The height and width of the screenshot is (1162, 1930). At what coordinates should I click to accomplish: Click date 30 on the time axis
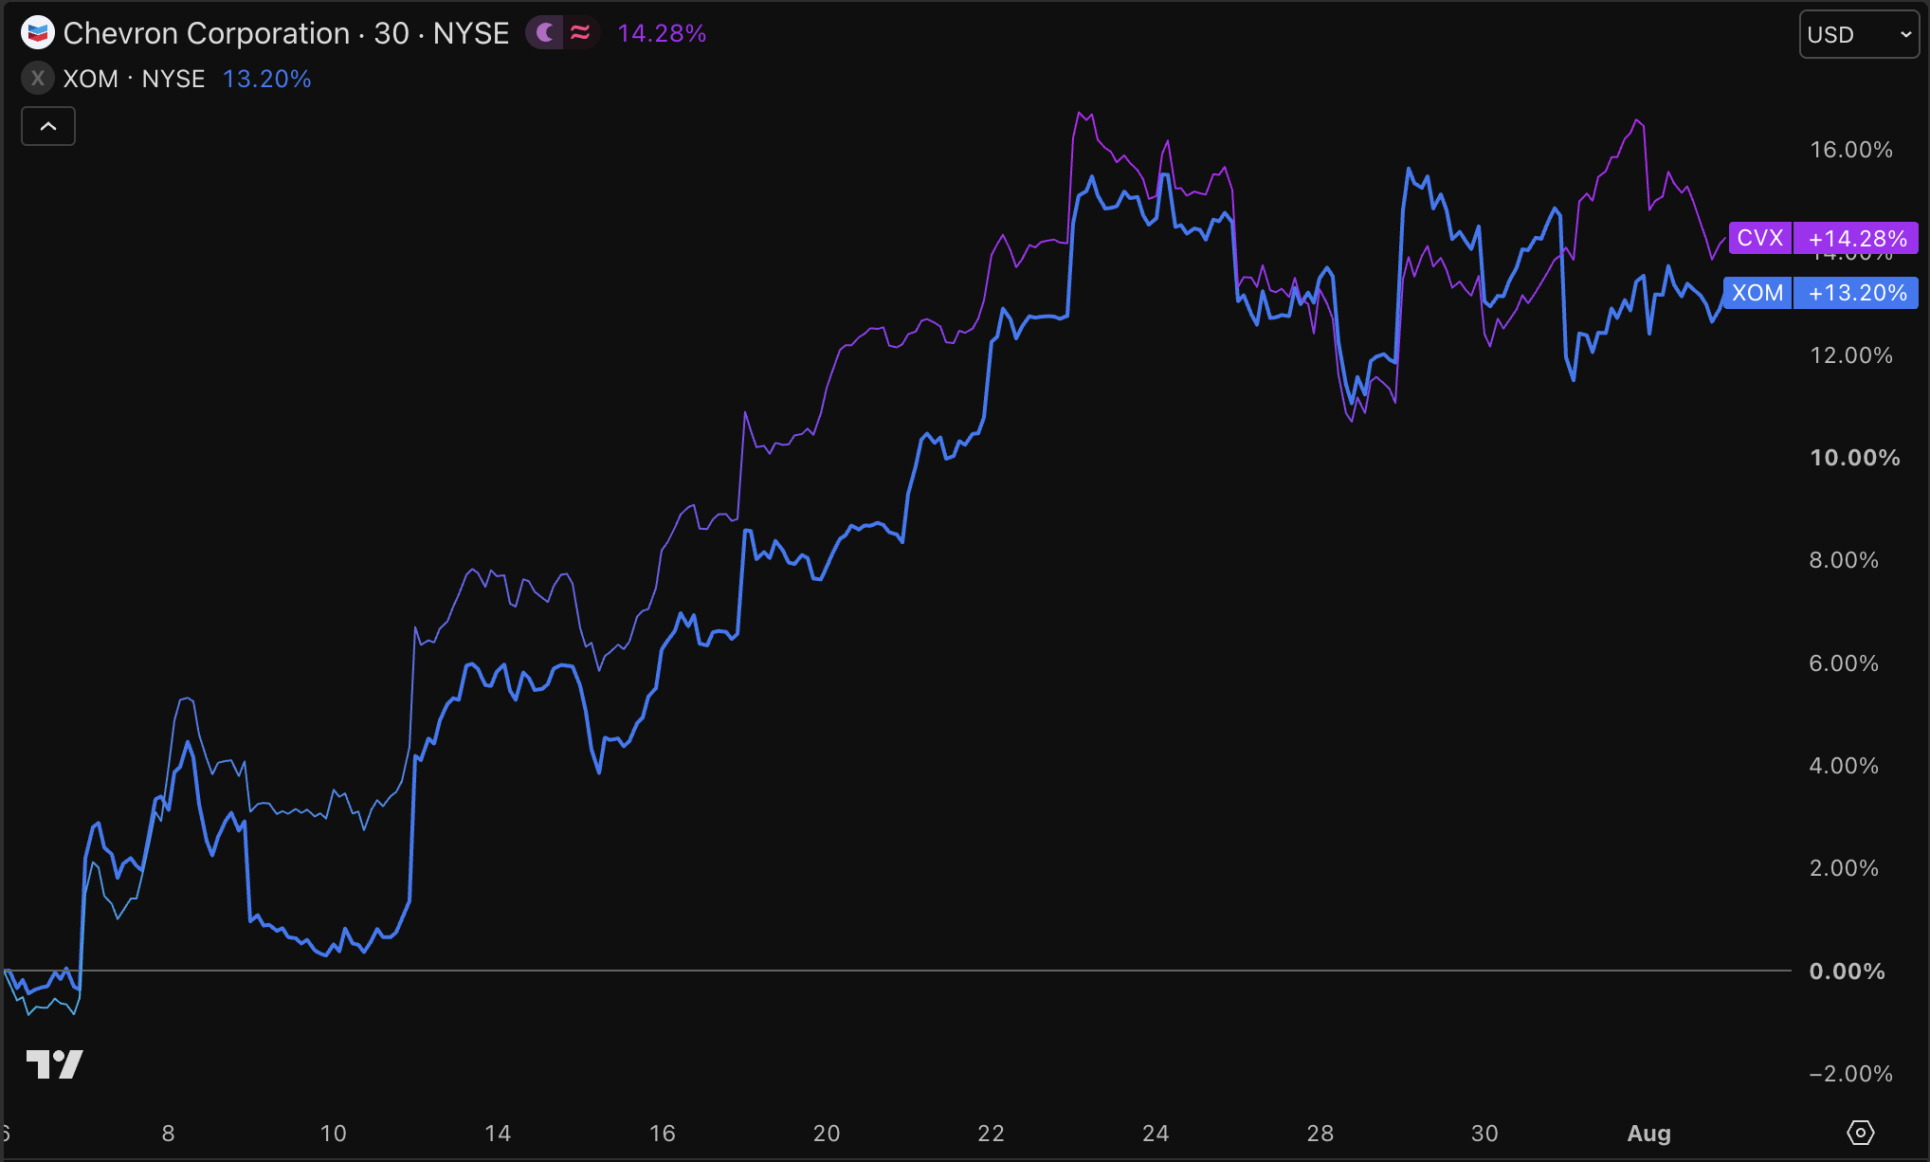point(1484,1133)
